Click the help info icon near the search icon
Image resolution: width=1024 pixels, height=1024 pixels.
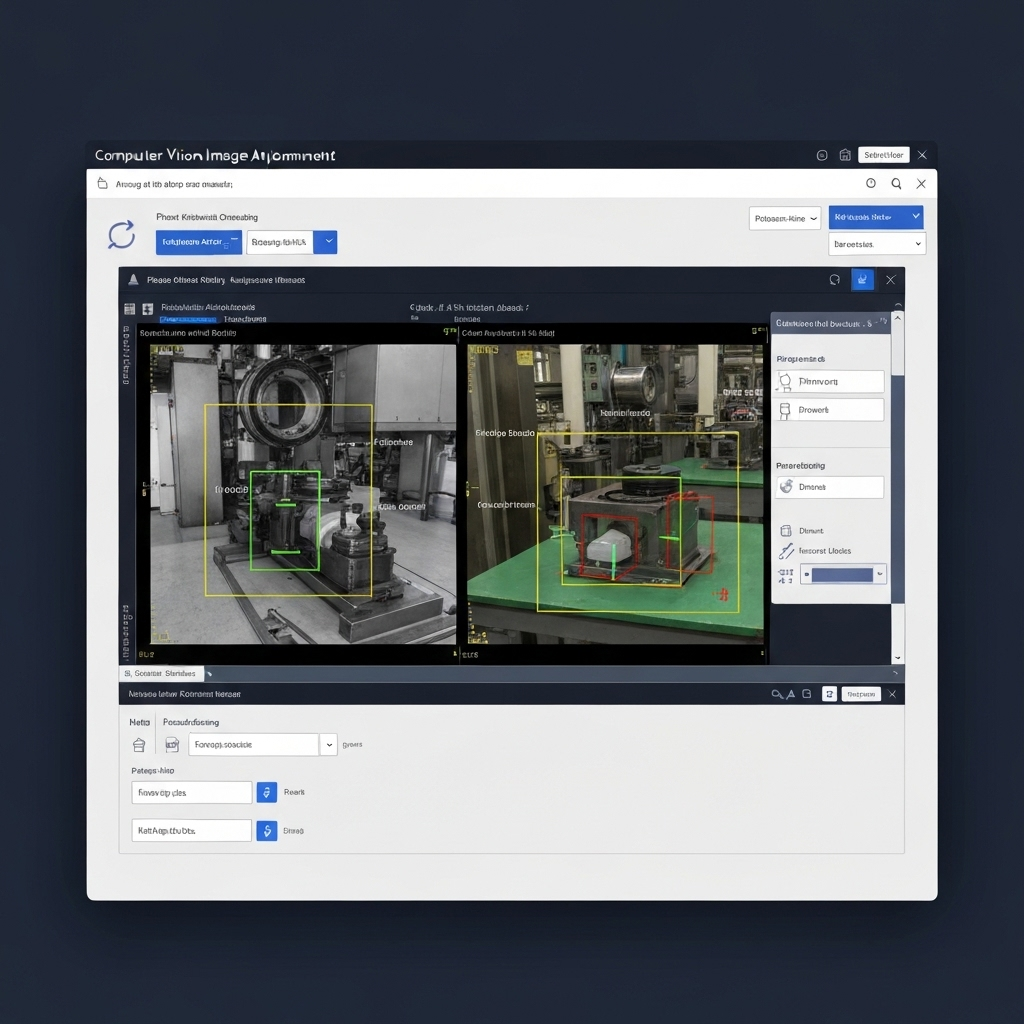coord(870,183)
